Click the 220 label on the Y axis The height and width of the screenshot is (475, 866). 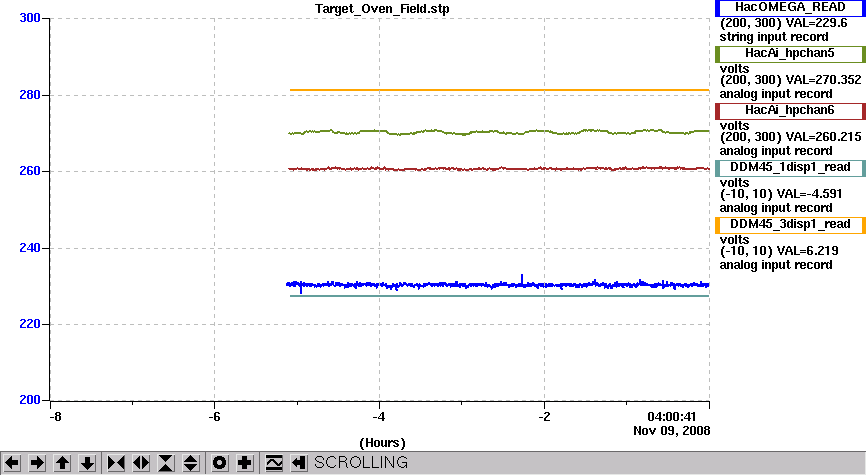30,324
